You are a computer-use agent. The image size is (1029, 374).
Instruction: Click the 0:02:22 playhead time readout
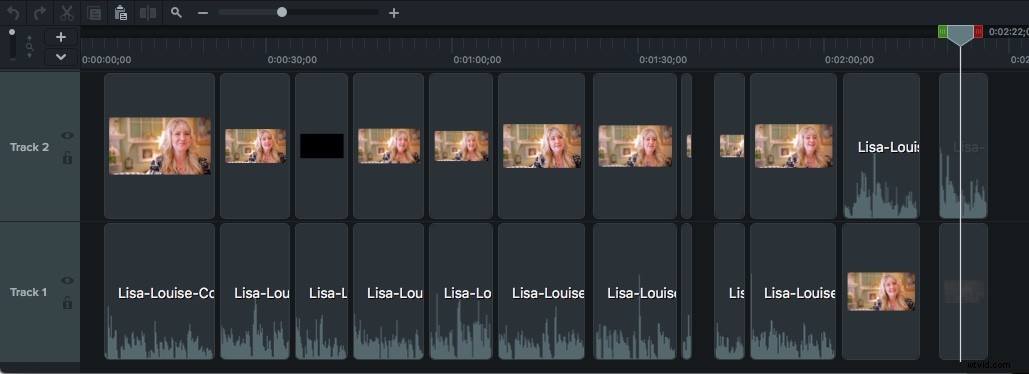point(1008,31)
